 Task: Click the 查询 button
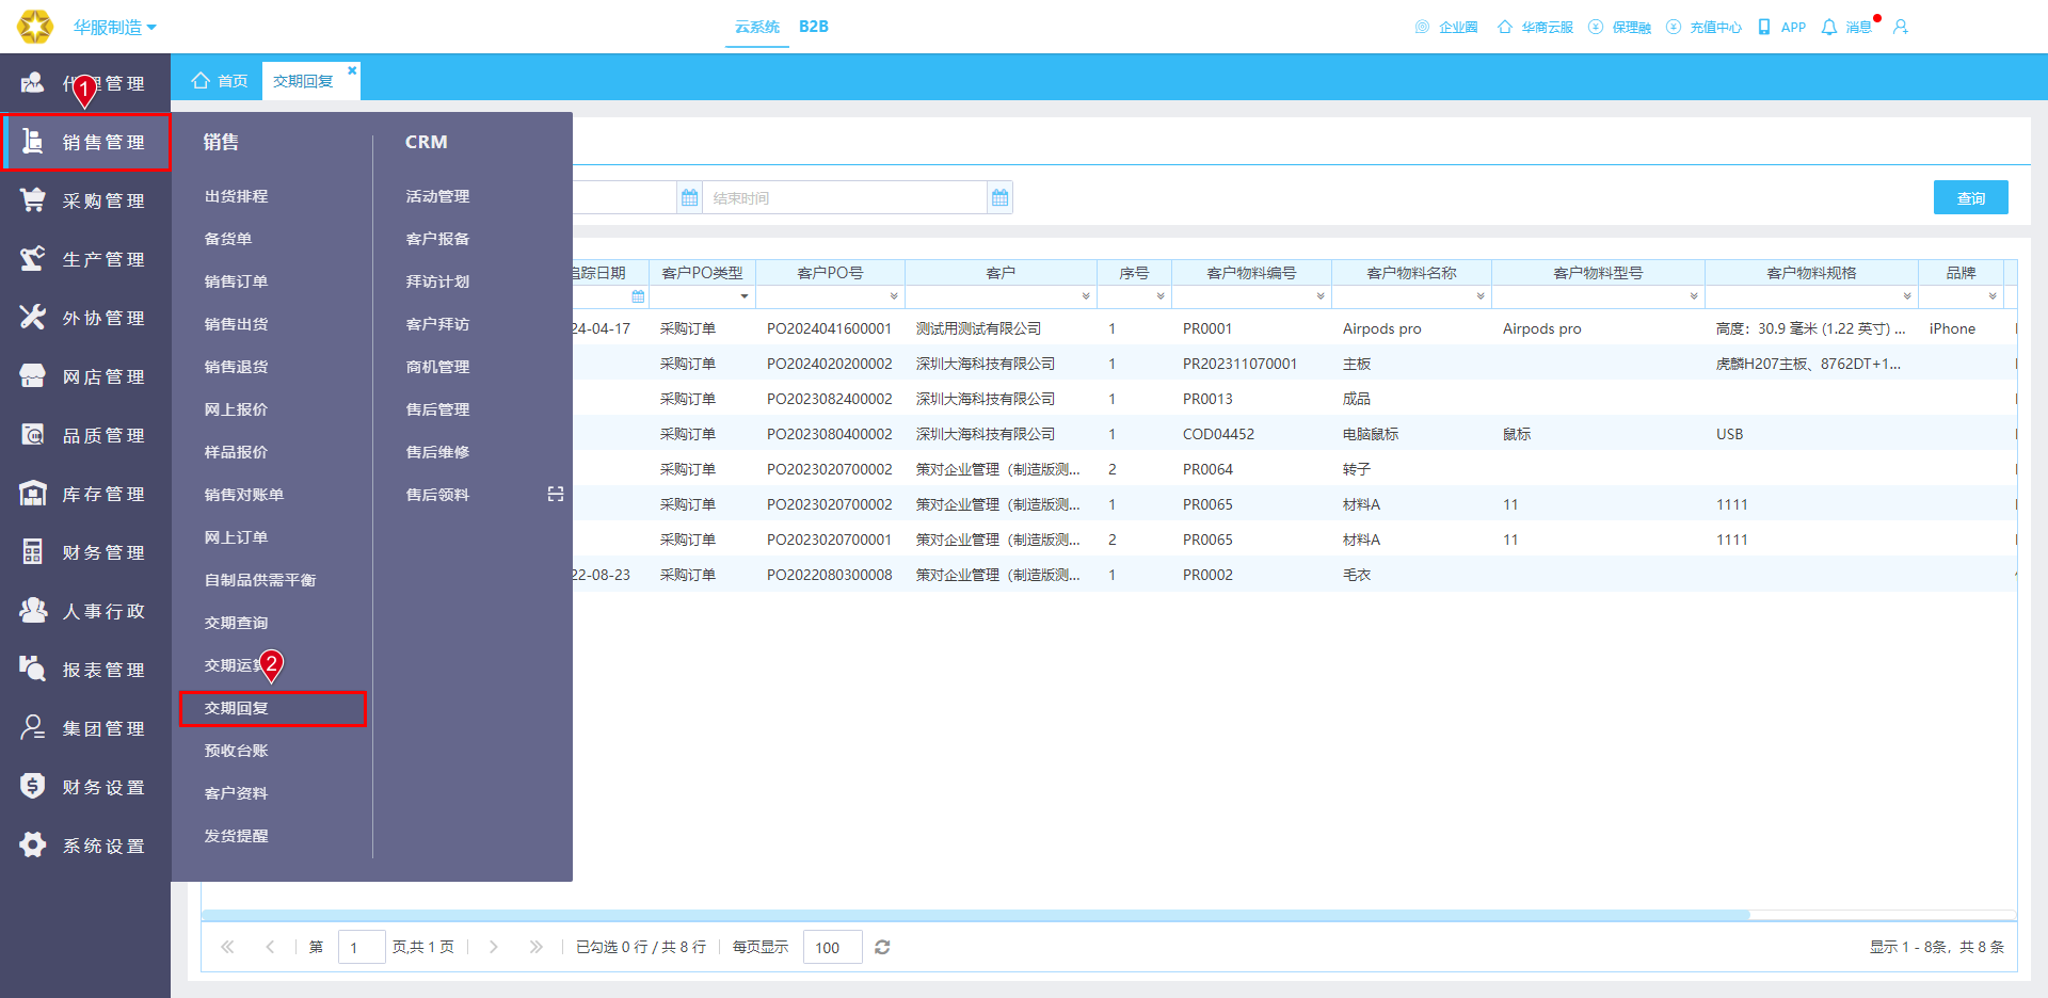click(x=1970, y=198)
